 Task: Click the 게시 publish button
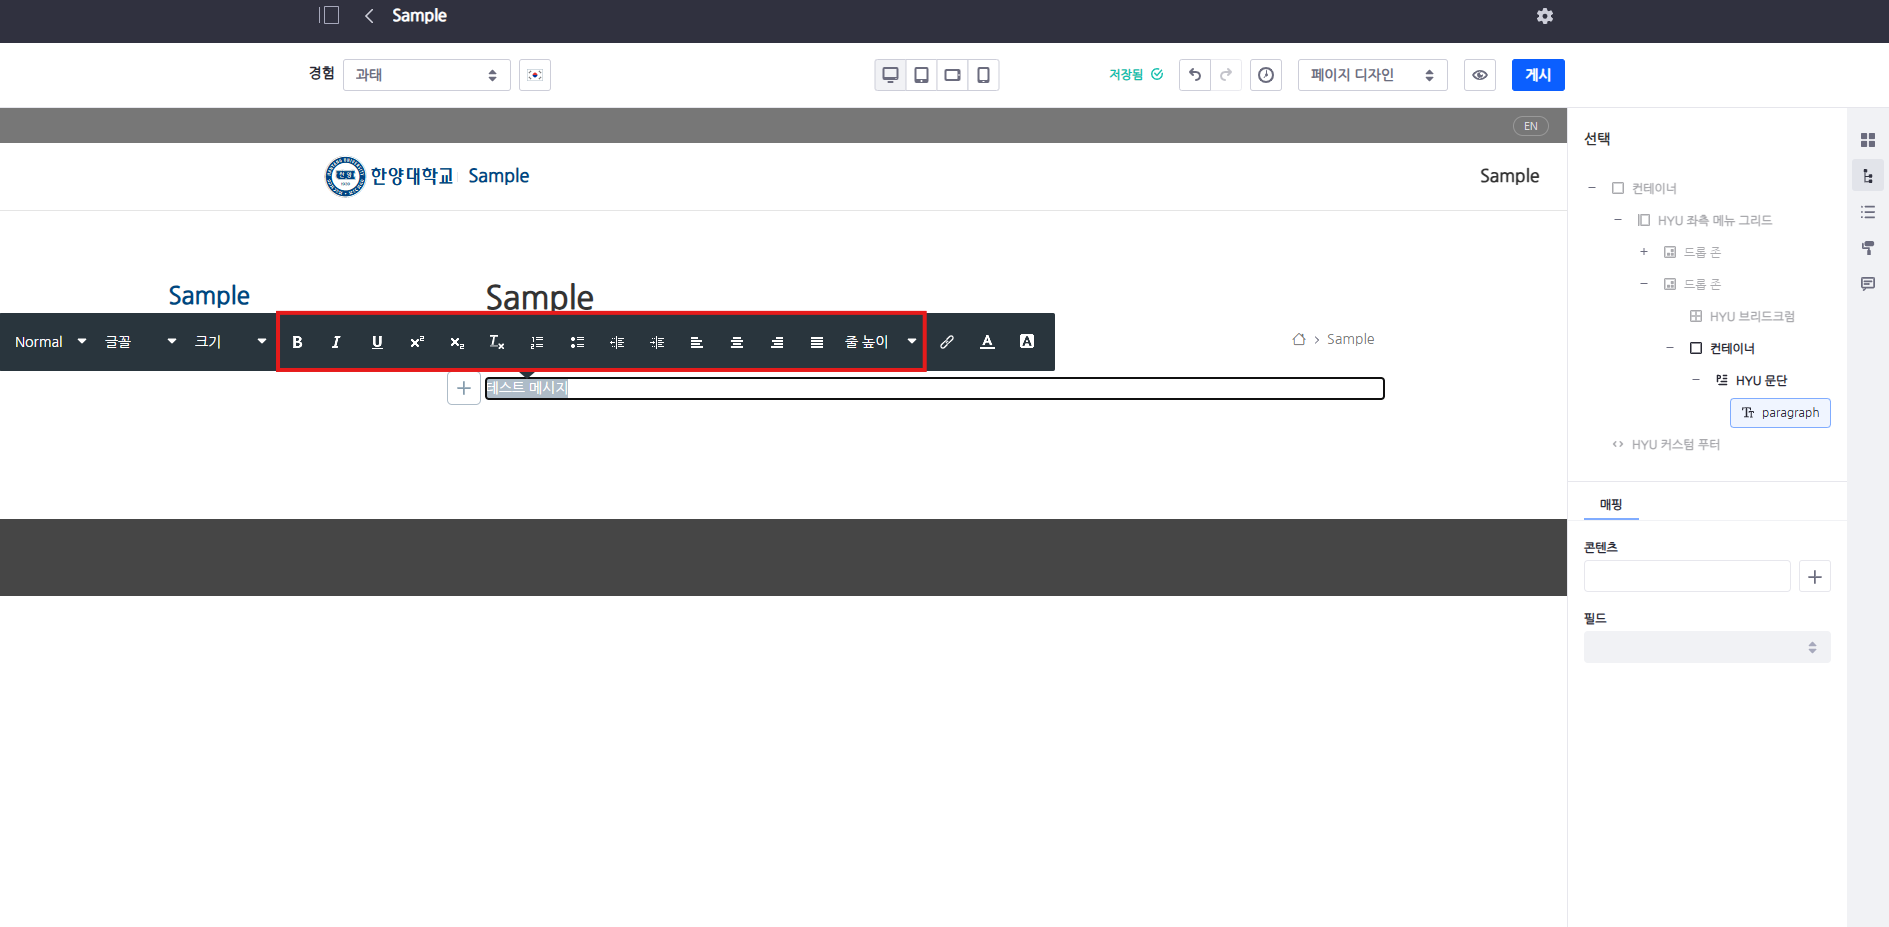click(x=1537, y=75)
